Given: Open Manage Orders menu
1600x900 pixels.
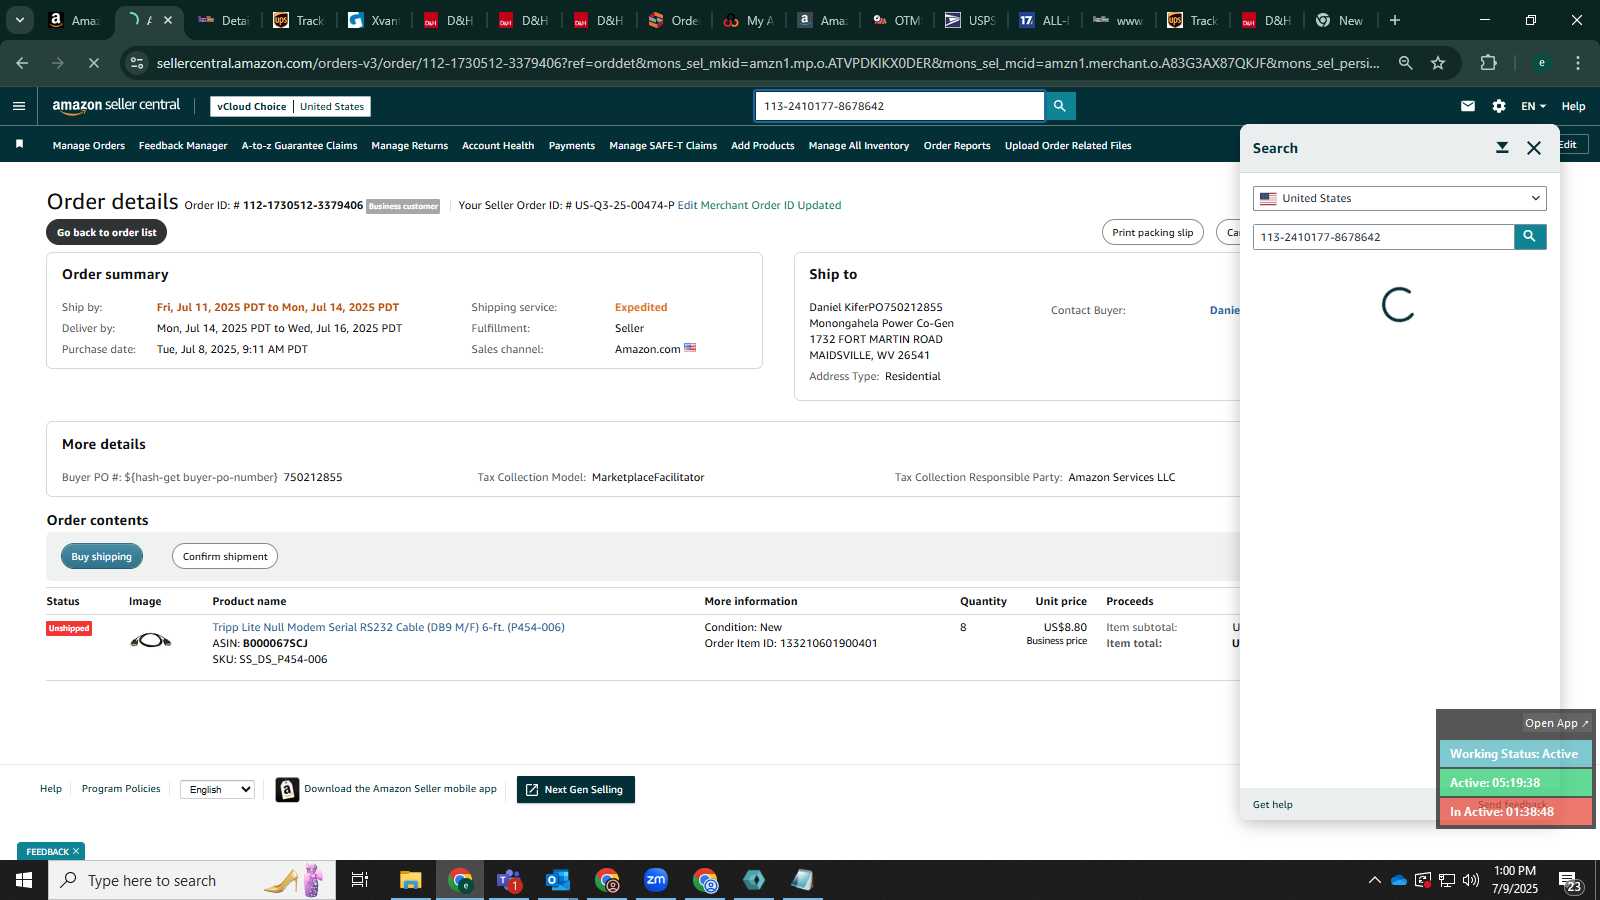Looking at the screenshot, I should [x=89, y=146].
